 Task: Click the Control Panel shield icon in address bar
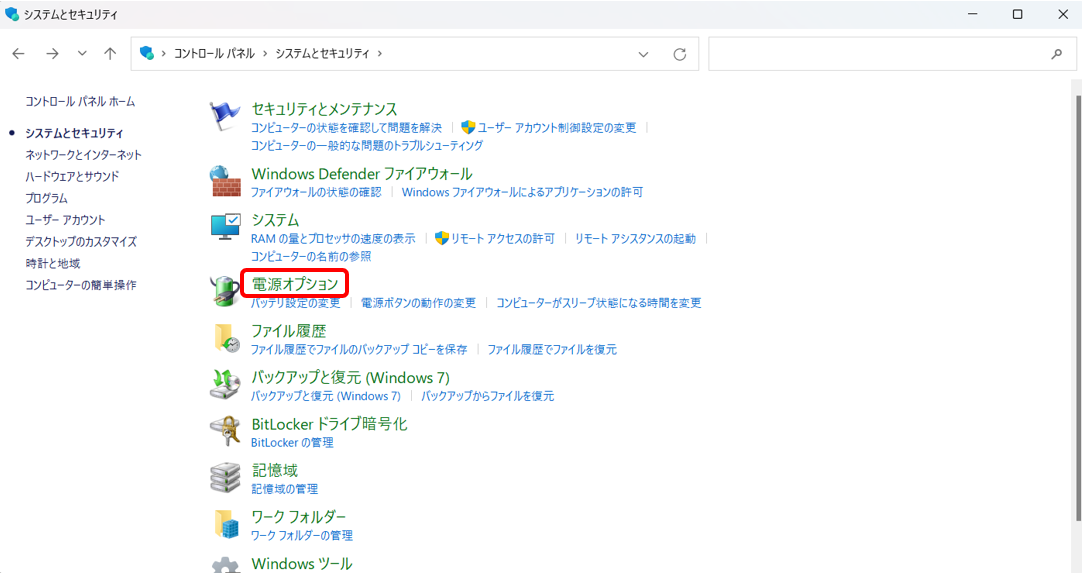pyautogui.click(x=146, y=53)
